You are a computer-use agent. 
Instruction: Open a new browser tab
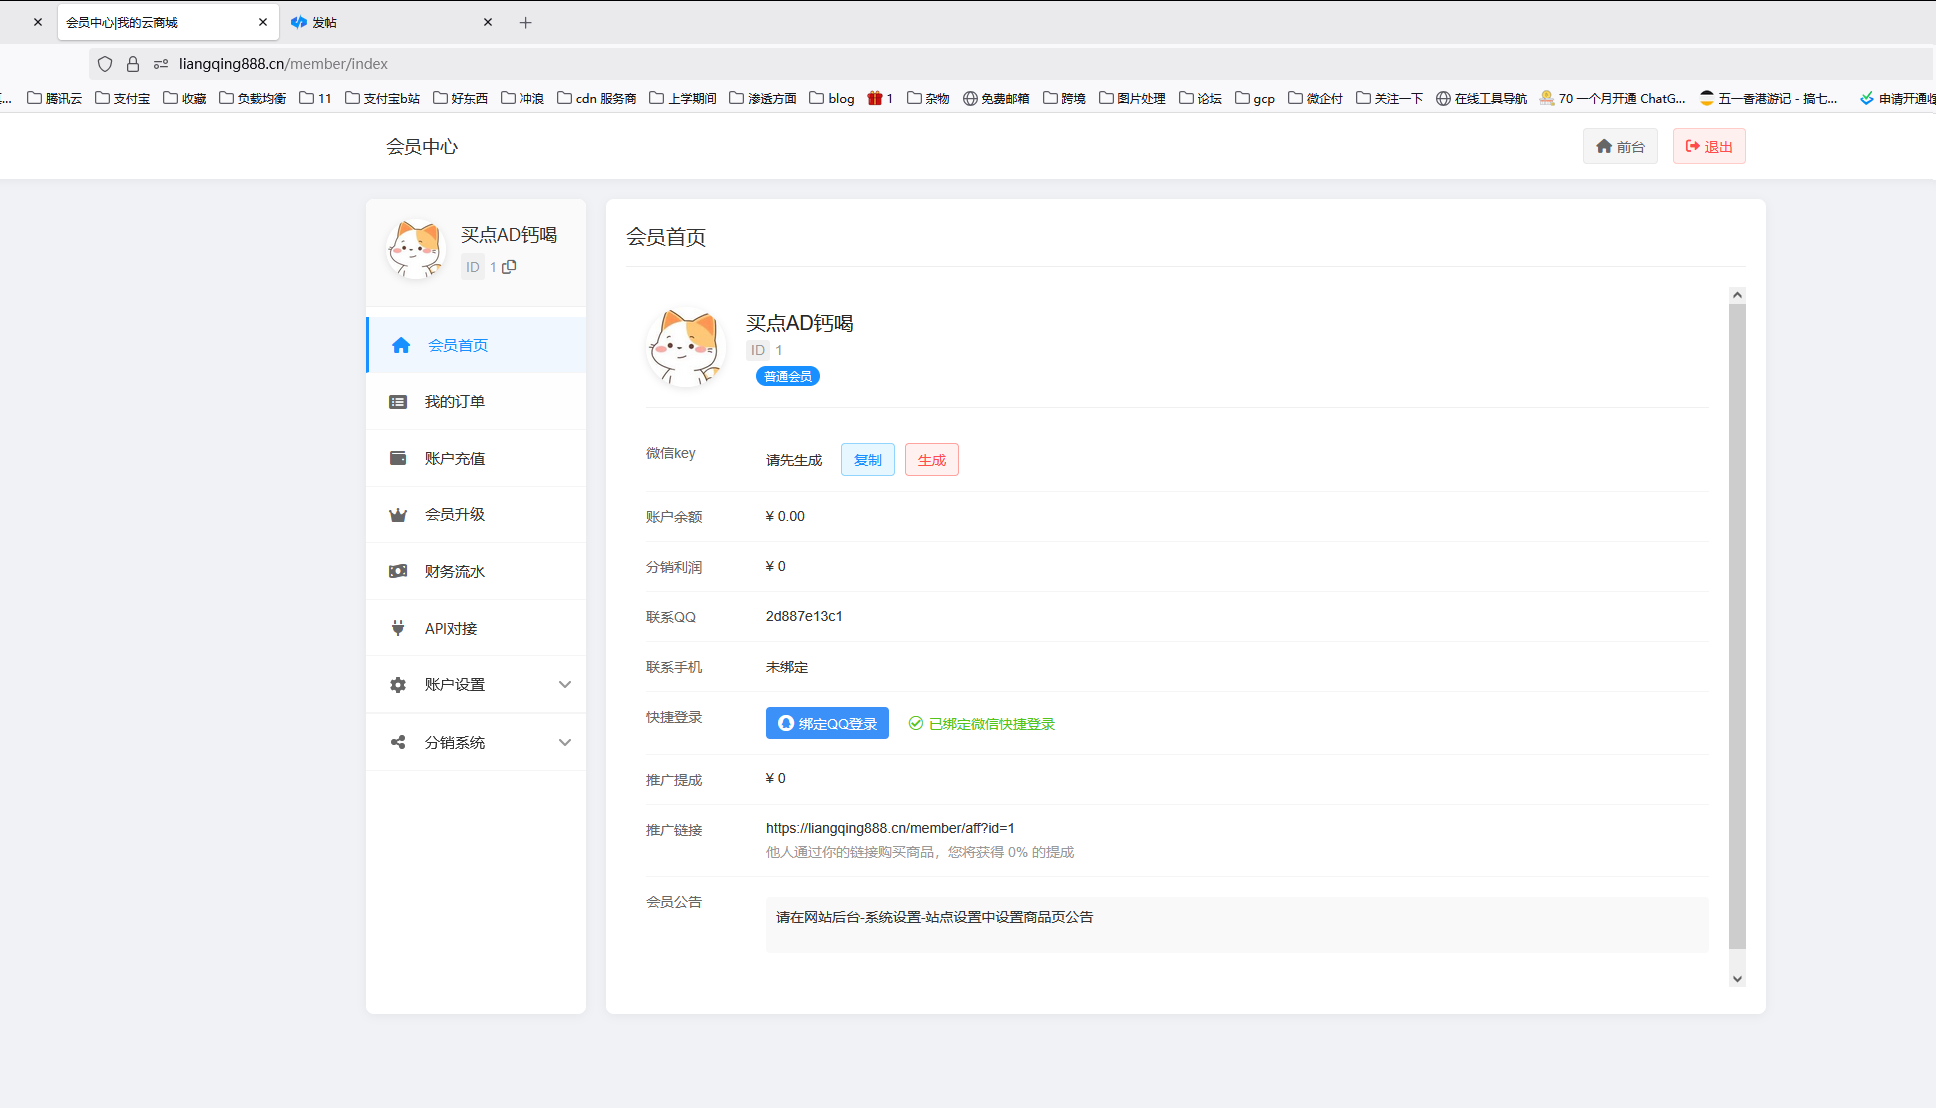525,22
